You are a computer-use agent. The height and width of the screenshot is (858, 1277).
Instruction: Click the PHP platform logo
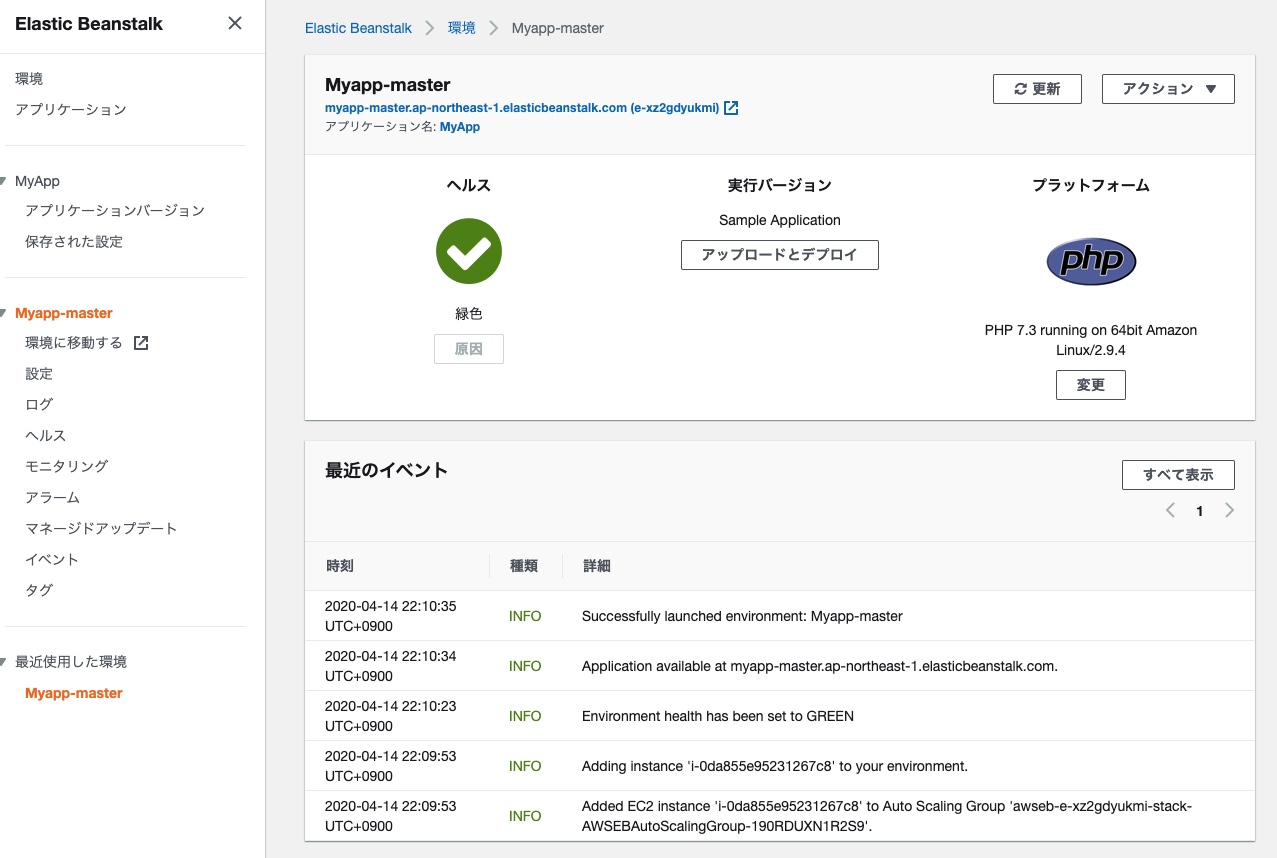(1090, 262)
